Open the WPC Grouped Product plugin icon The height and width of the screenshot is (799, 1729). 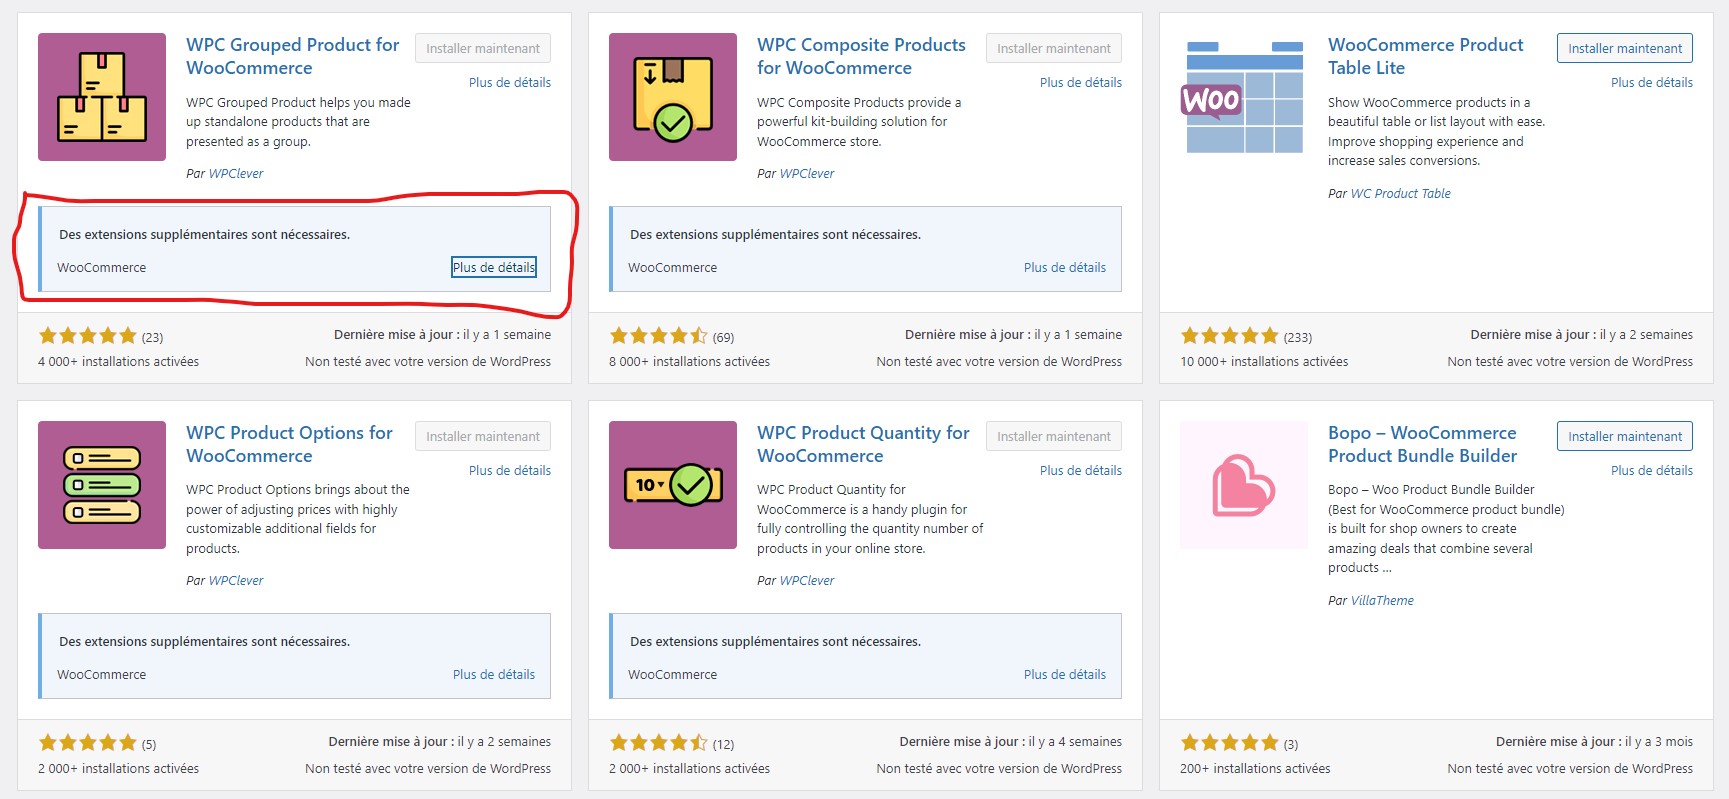tap(102, 97)
